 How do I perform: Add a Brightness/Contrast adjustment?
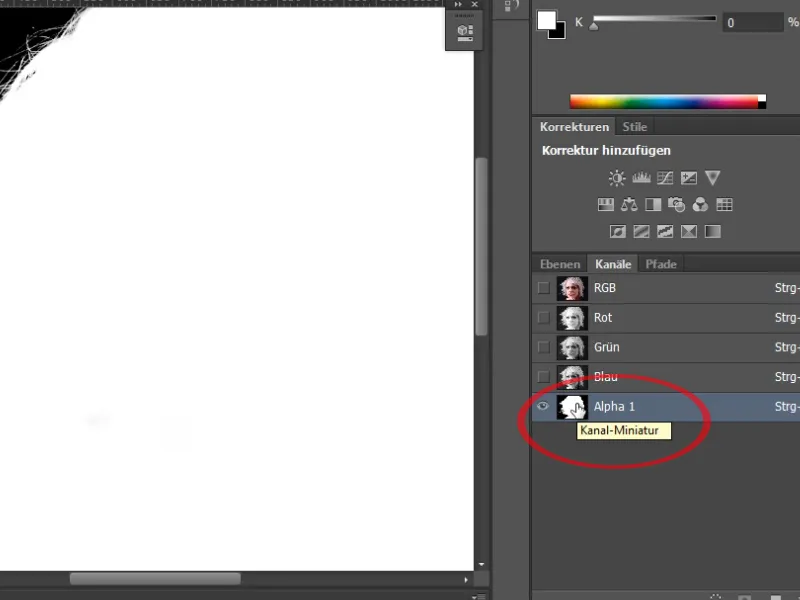(617, 178)
